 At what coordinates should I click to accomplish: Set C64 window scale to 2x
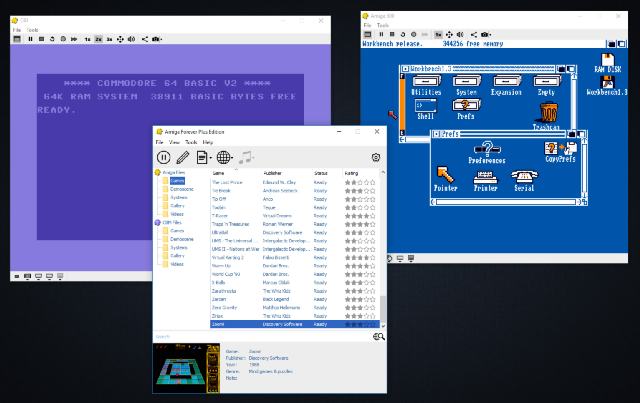click(x=98, y=39)
